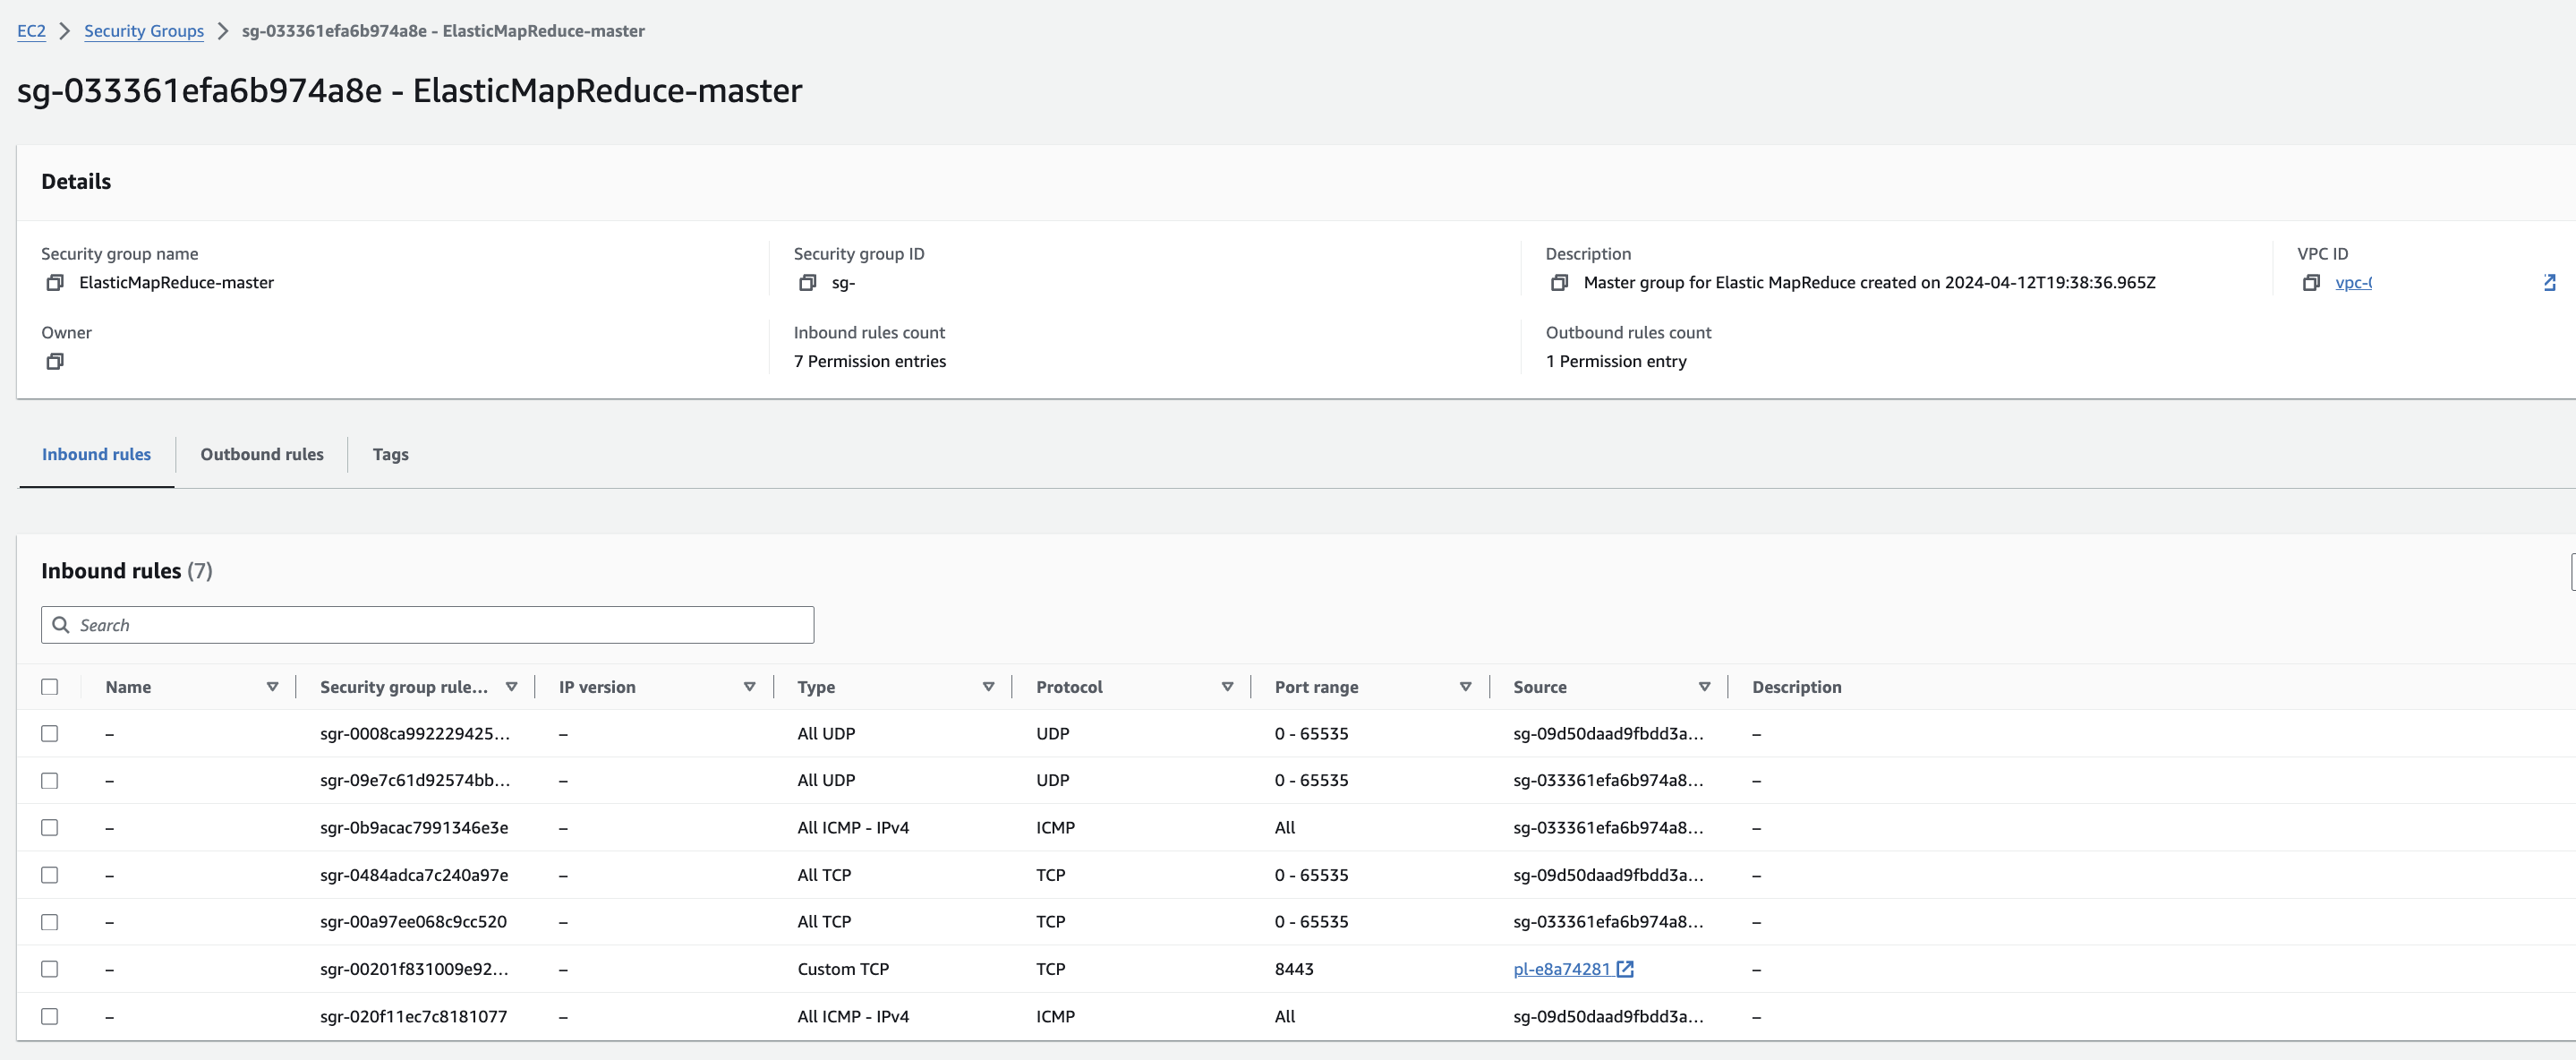Go to Security Groups breadcrumb

(144, 31)
